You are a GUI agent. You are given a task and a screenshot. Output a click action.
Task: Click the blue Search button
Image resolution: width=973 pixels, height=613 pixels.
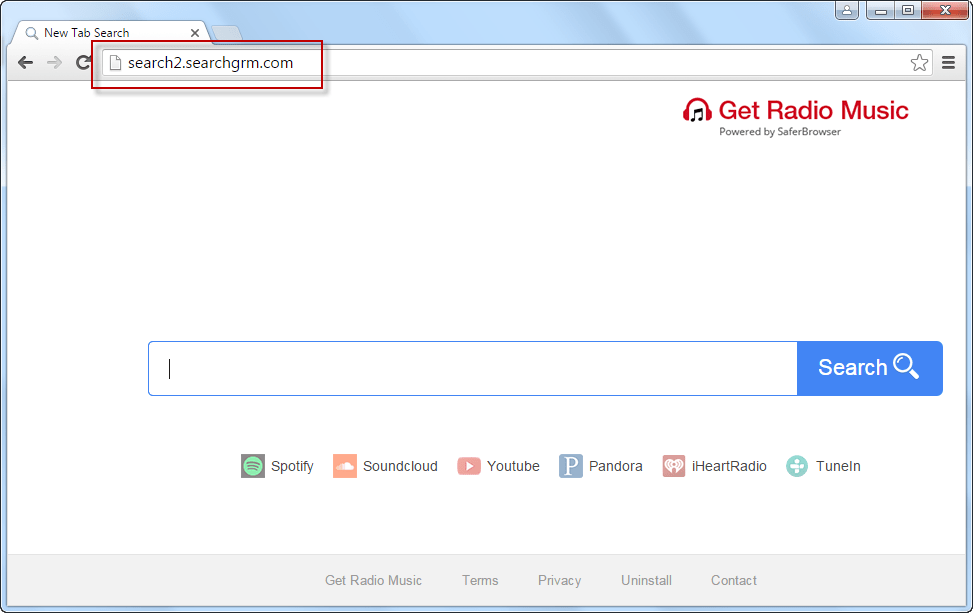tap(869, 368)
